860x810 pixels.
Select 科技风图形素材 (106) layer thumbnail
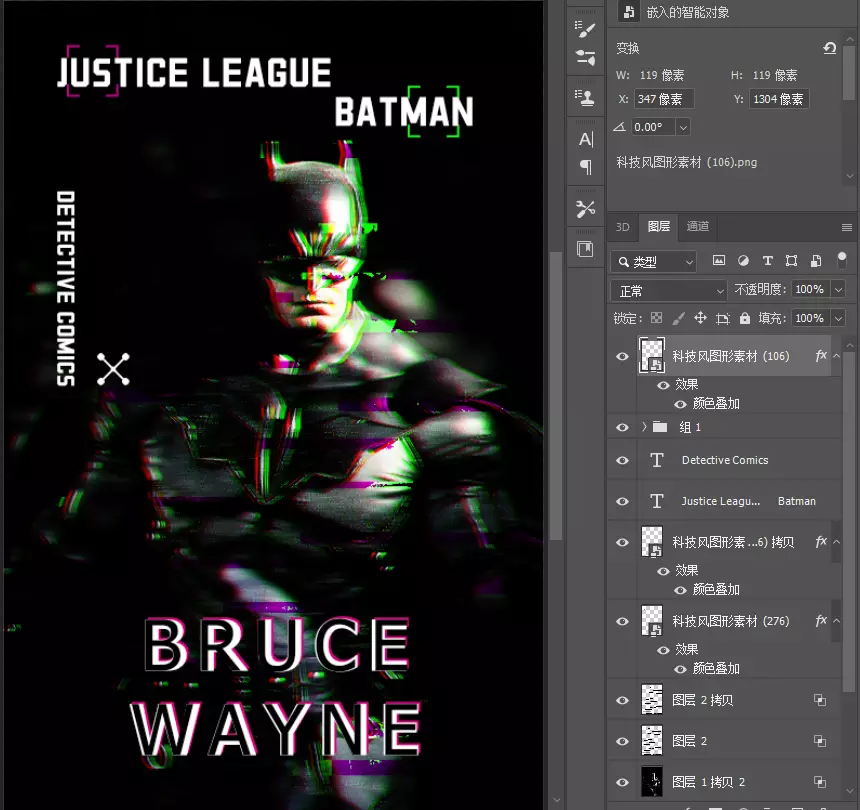point(652,355)
